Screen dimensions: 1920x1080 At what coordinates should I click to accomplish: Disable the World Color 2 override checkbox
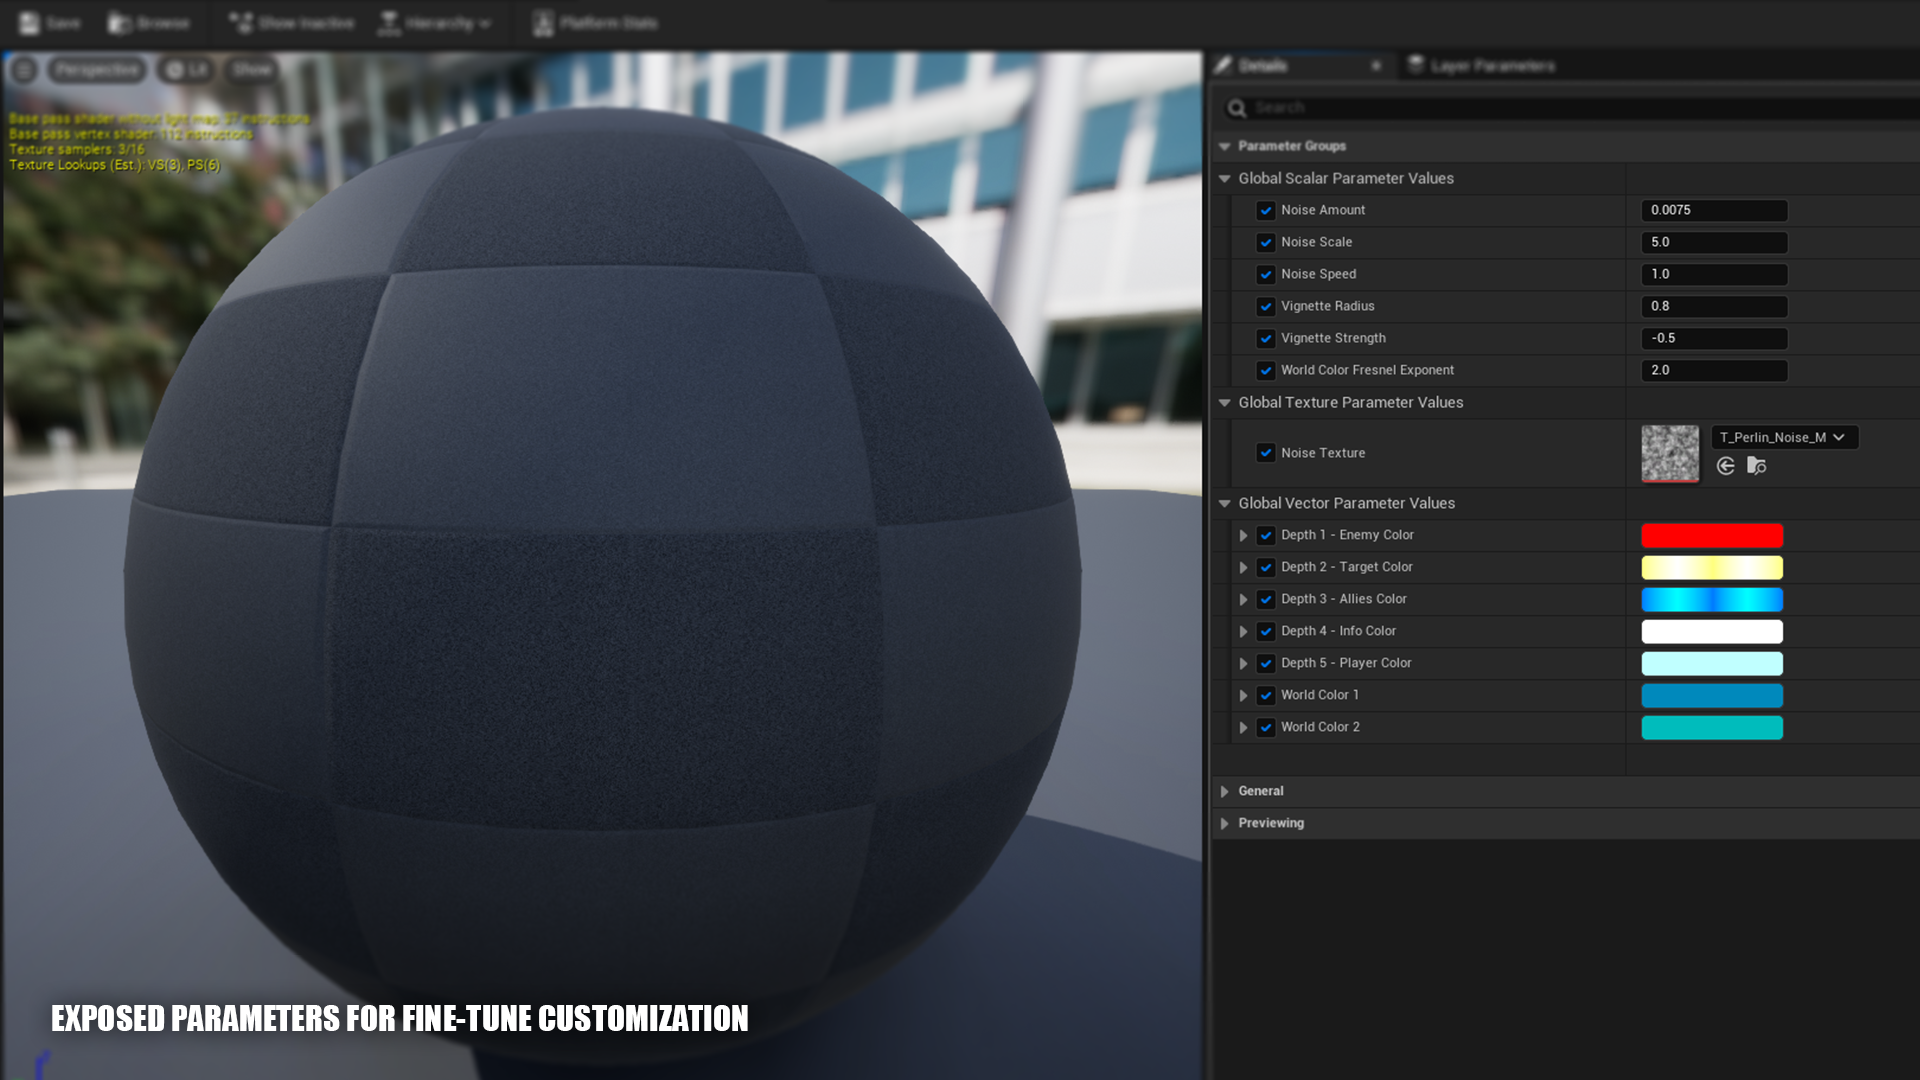click(x=1265, y=727)
